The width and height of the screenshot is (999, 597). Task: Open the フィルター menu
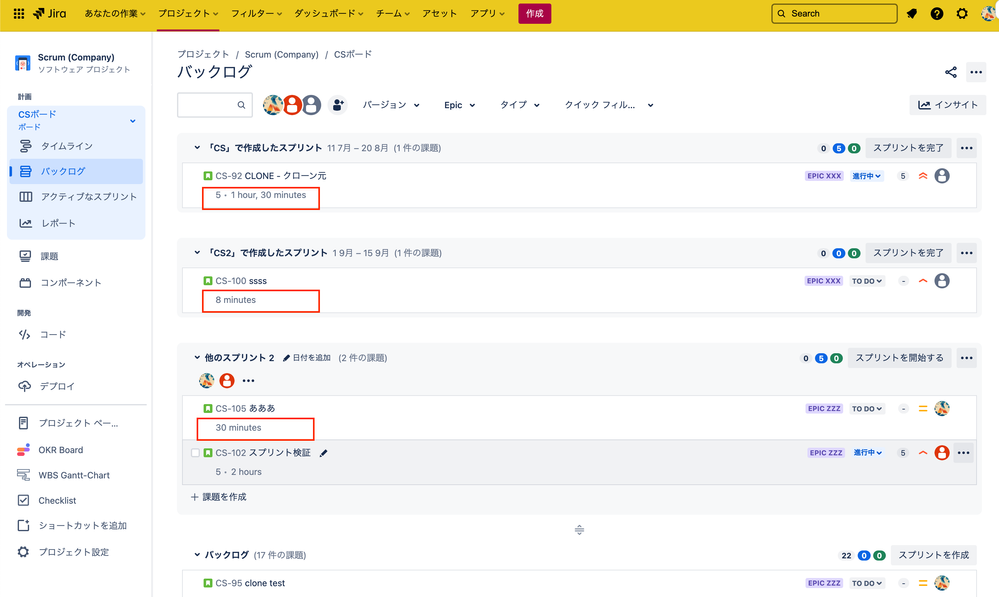click(253, 14)
